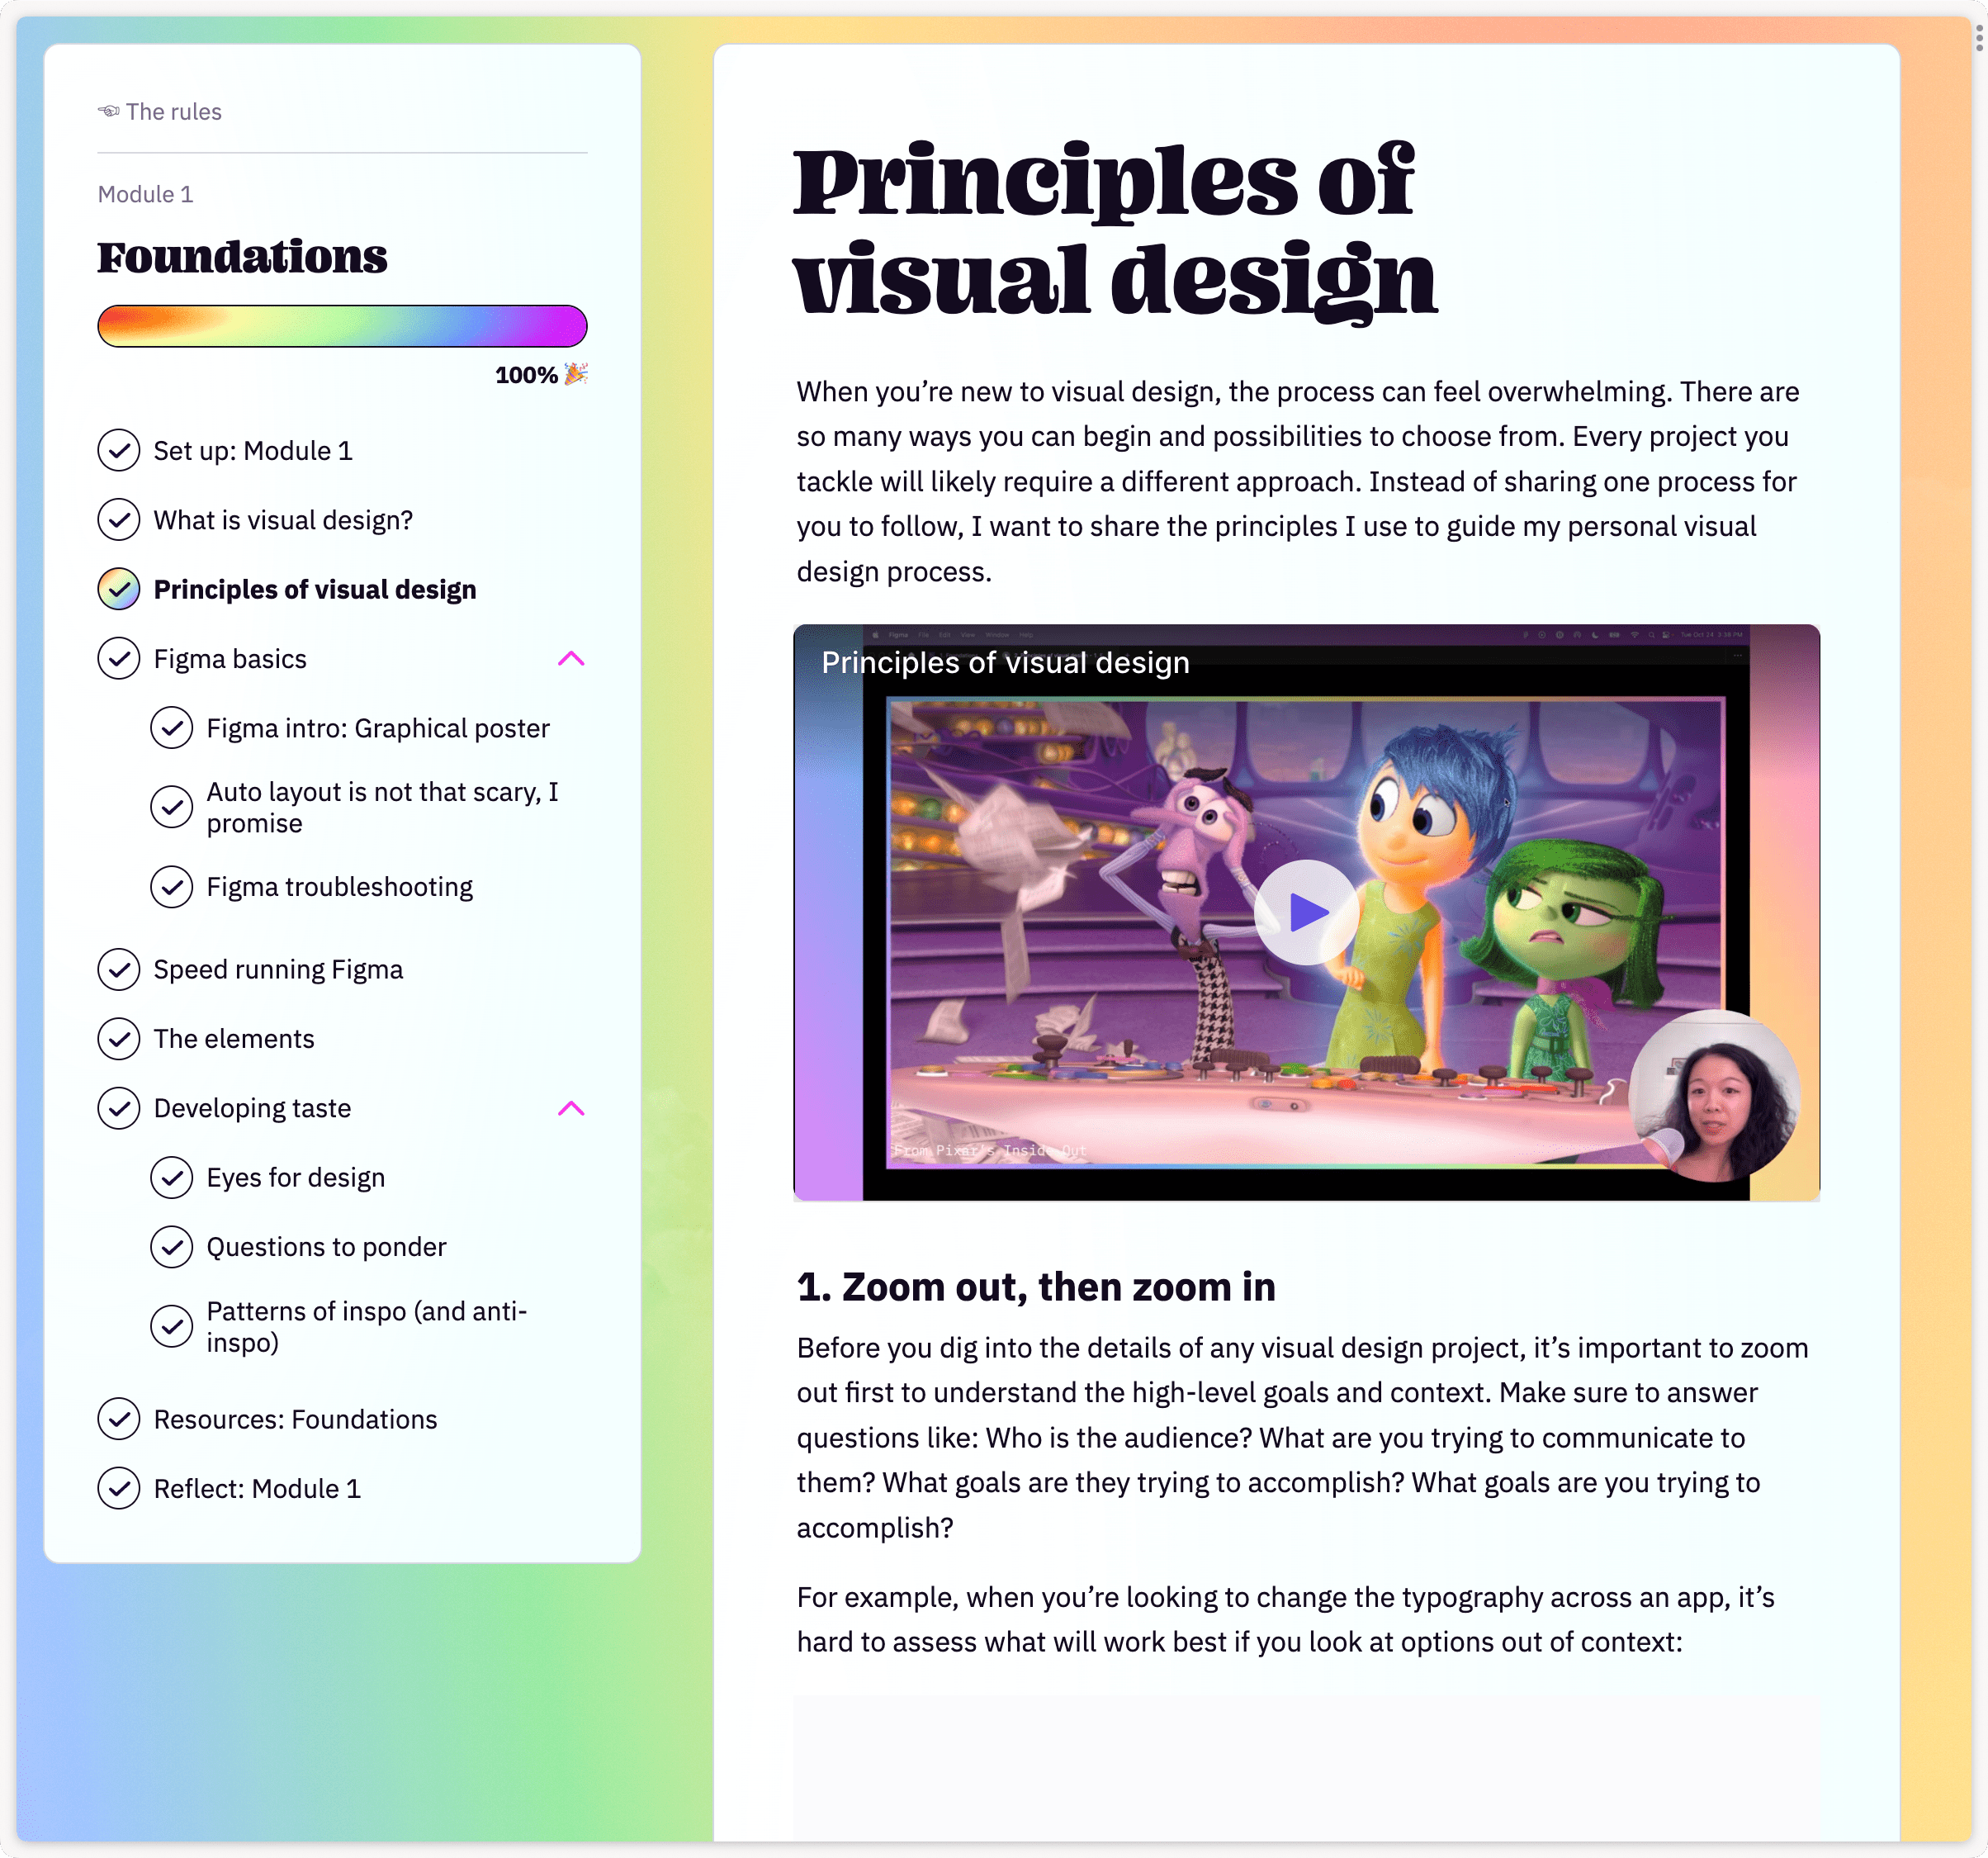Click the checkmark icon beside 'Resources: Foundations'
The image size is (1988, 1858).
(x=117, y=1418)
